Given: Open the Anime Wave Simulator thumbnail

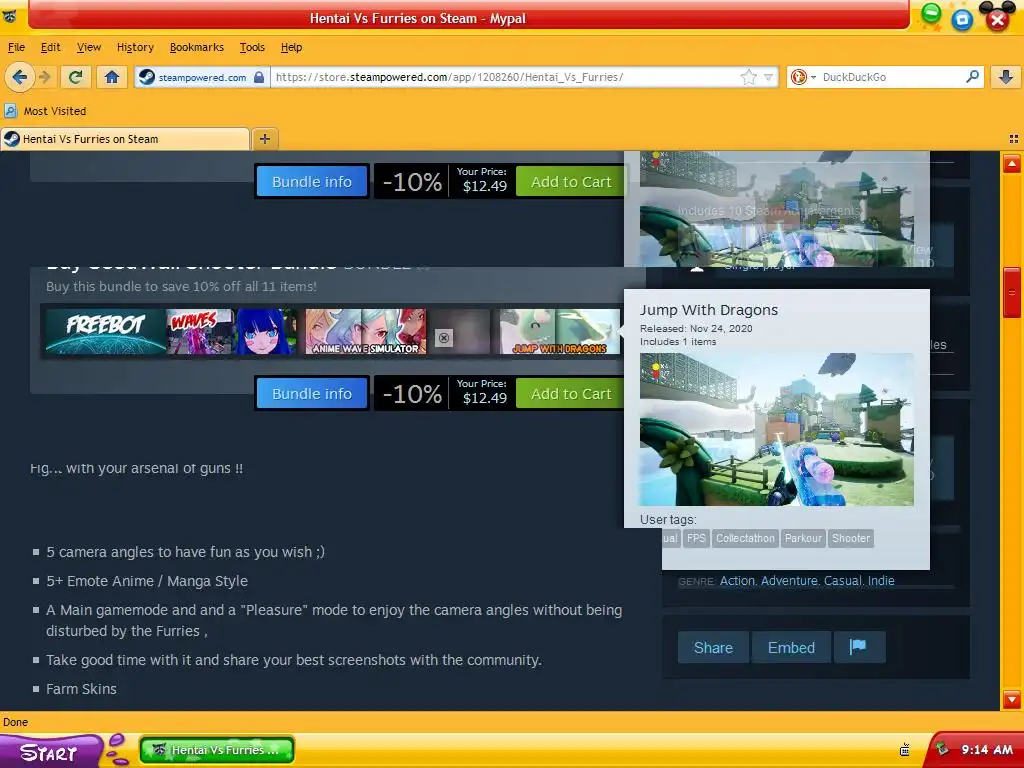Looking at the screenshot, I should (x=366, y=332).
